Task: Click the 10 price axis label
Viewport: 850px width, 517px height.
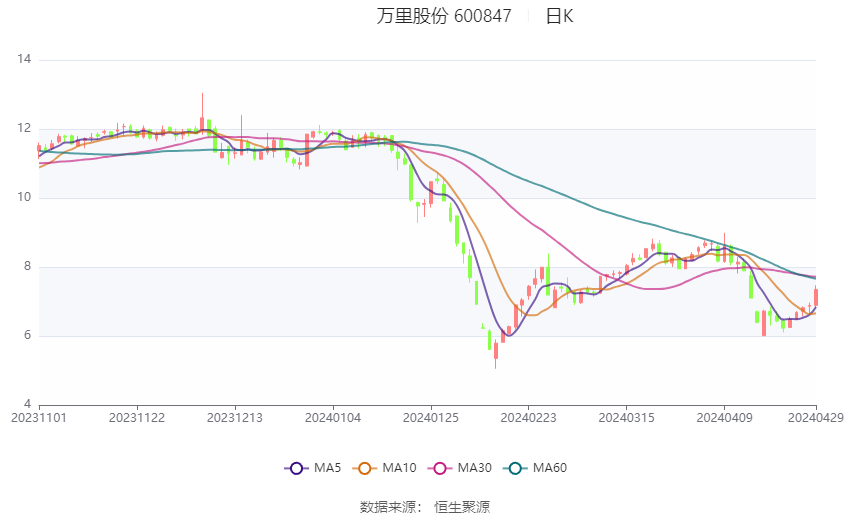Action: pyautogui.click(x=24, y=197)
